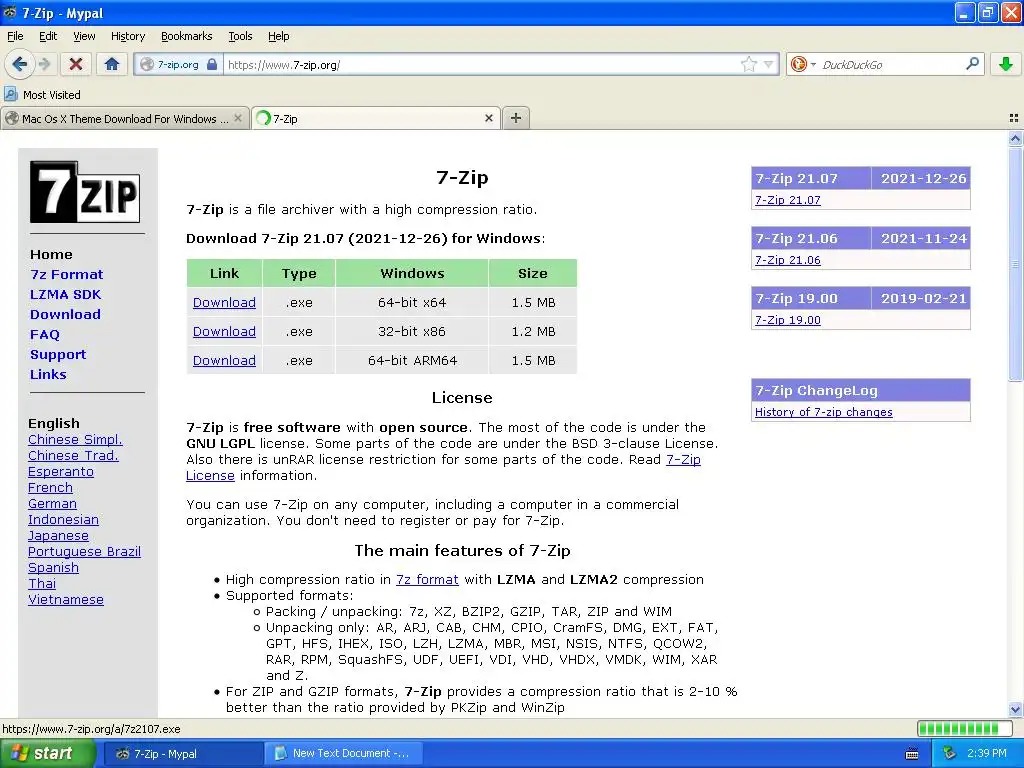Open the Tools menu
Image resolution: width=1024 pixels, height=768 pixels.
240,36
